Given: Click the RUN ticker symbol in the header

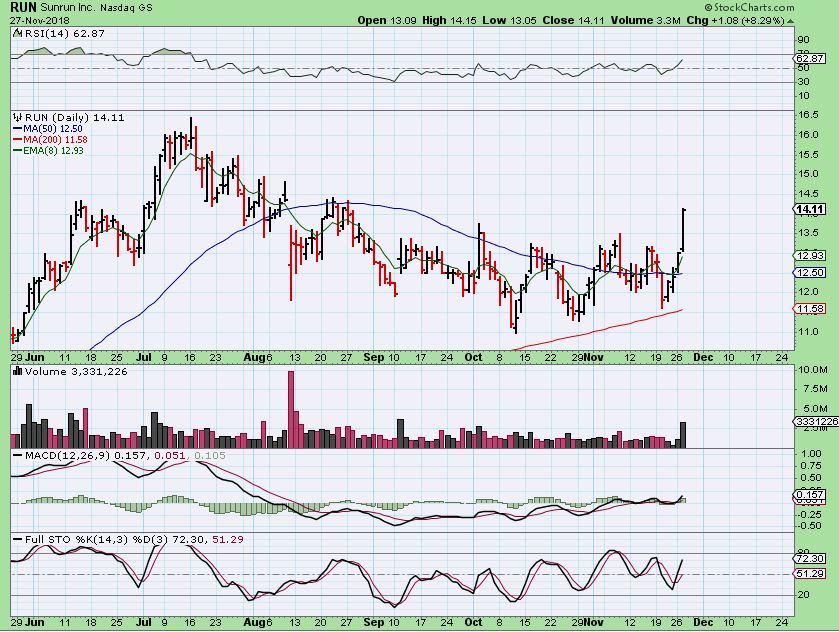Looking at the screenshot, I should click(23, 7).
